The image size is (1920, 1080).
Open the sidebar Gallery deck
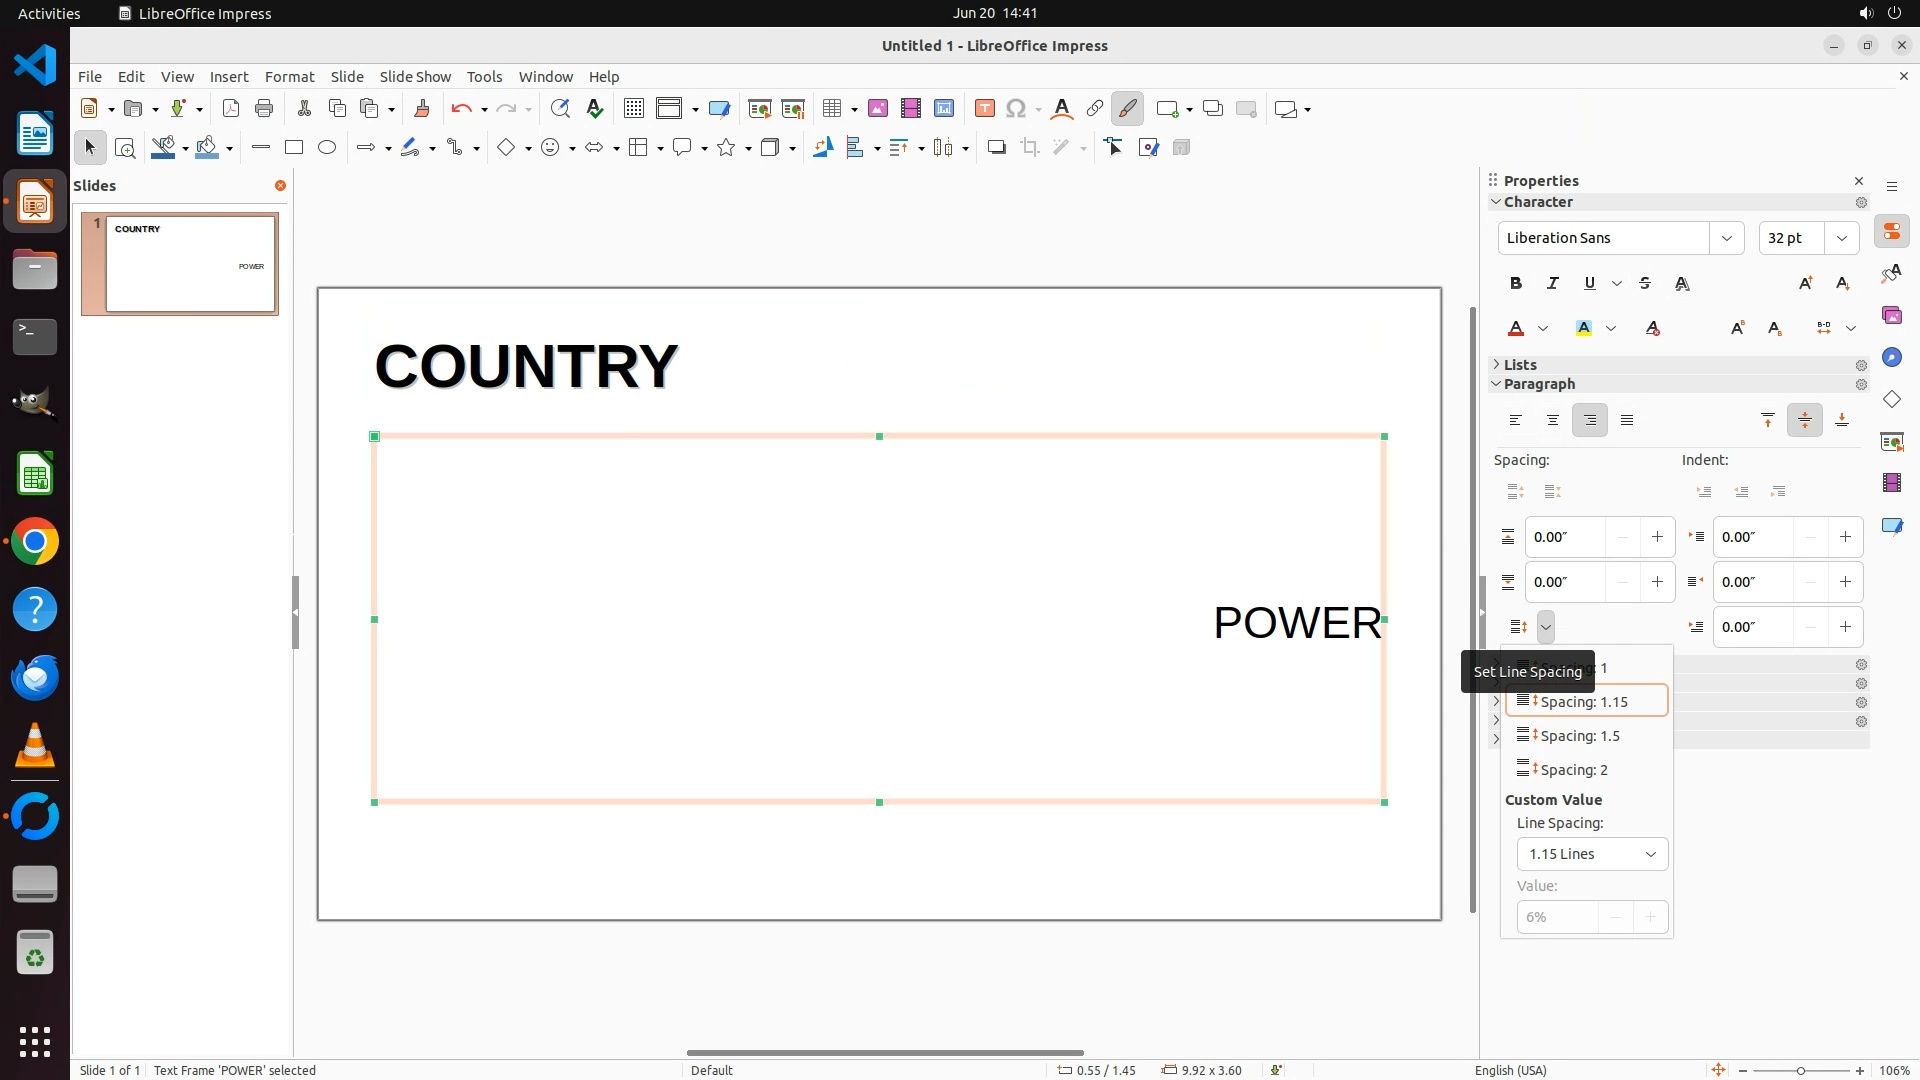[x=1891, y=316]
